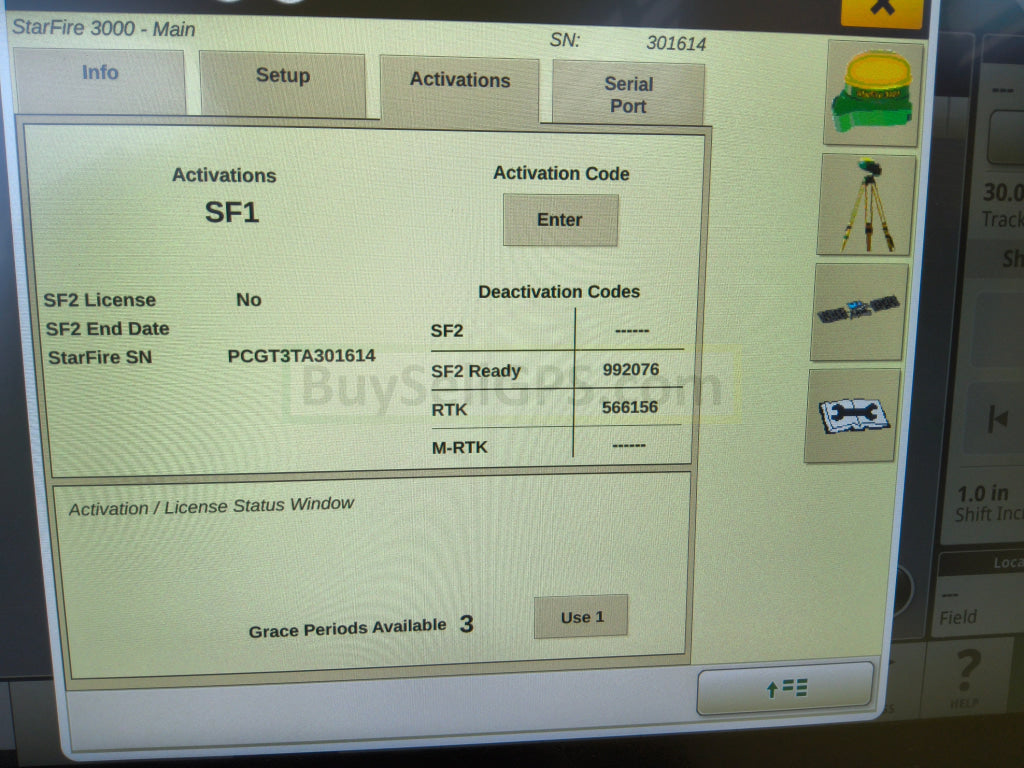
Task: Click the Help question mark icon
Action: 967,676
